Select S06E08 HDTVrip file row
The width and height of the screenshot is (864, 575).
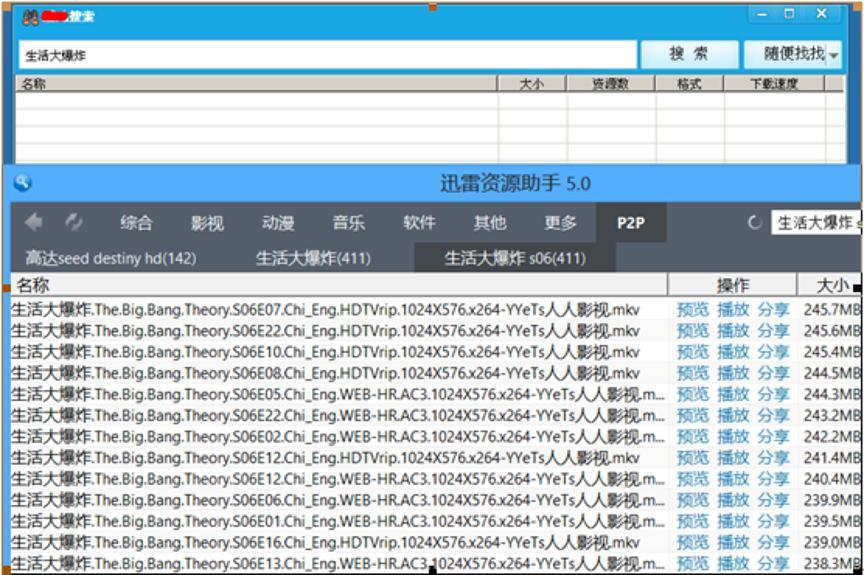[x=435, y=373]
